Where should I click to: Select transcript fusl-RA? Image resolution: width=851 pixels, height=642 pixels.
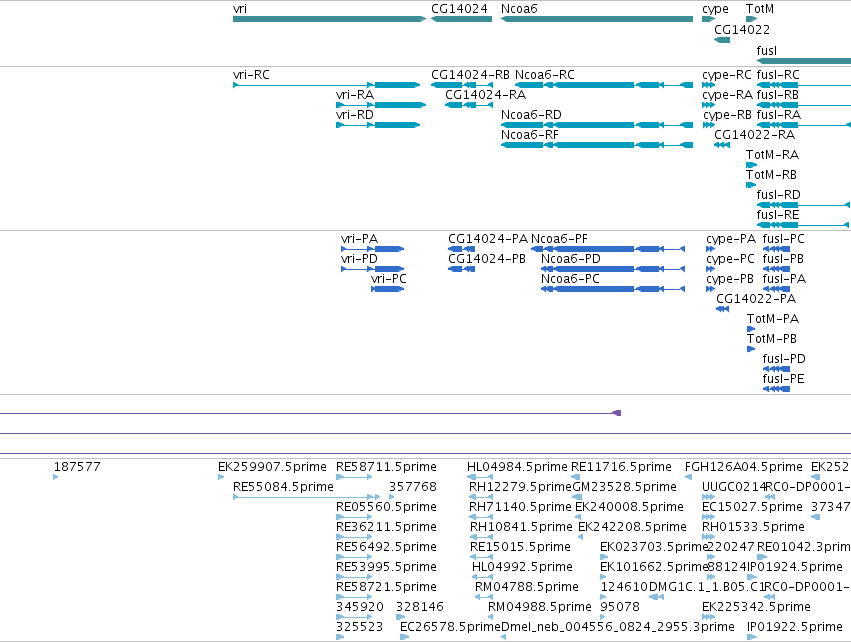pyautogui.click(x=803, y=125)
